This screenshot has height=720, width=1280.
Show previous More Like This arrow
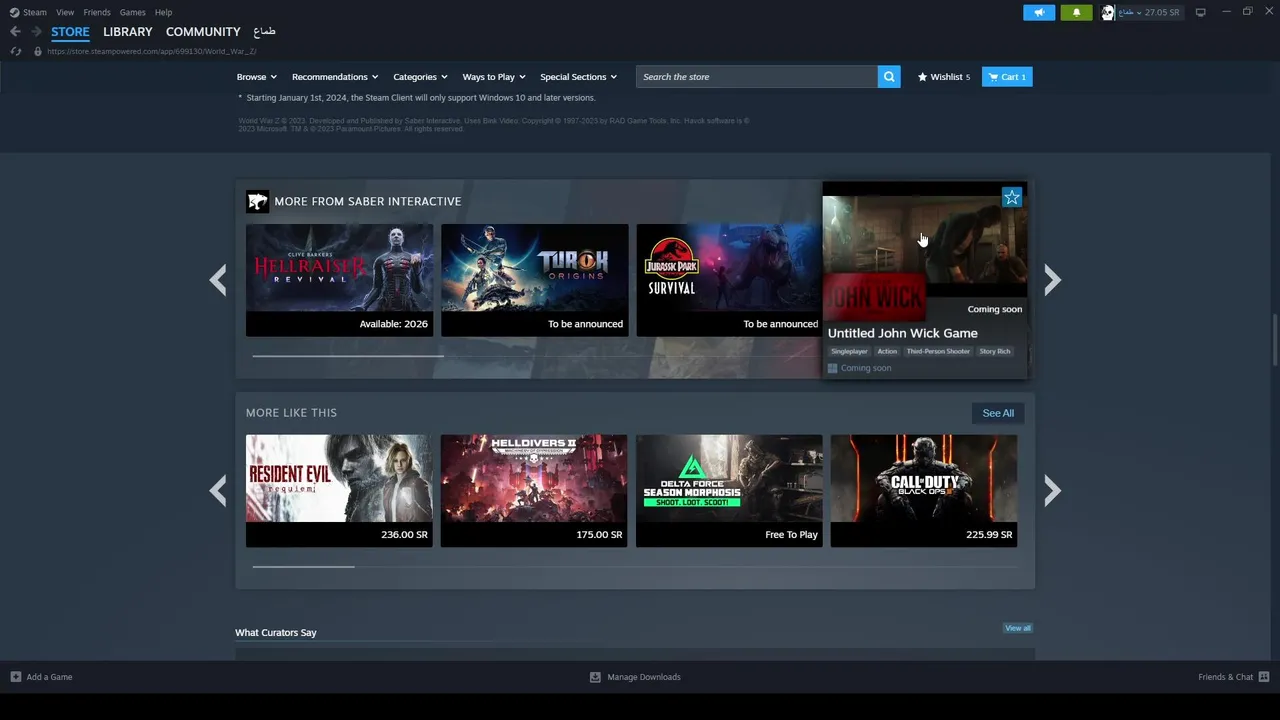[x=218, y=490]
